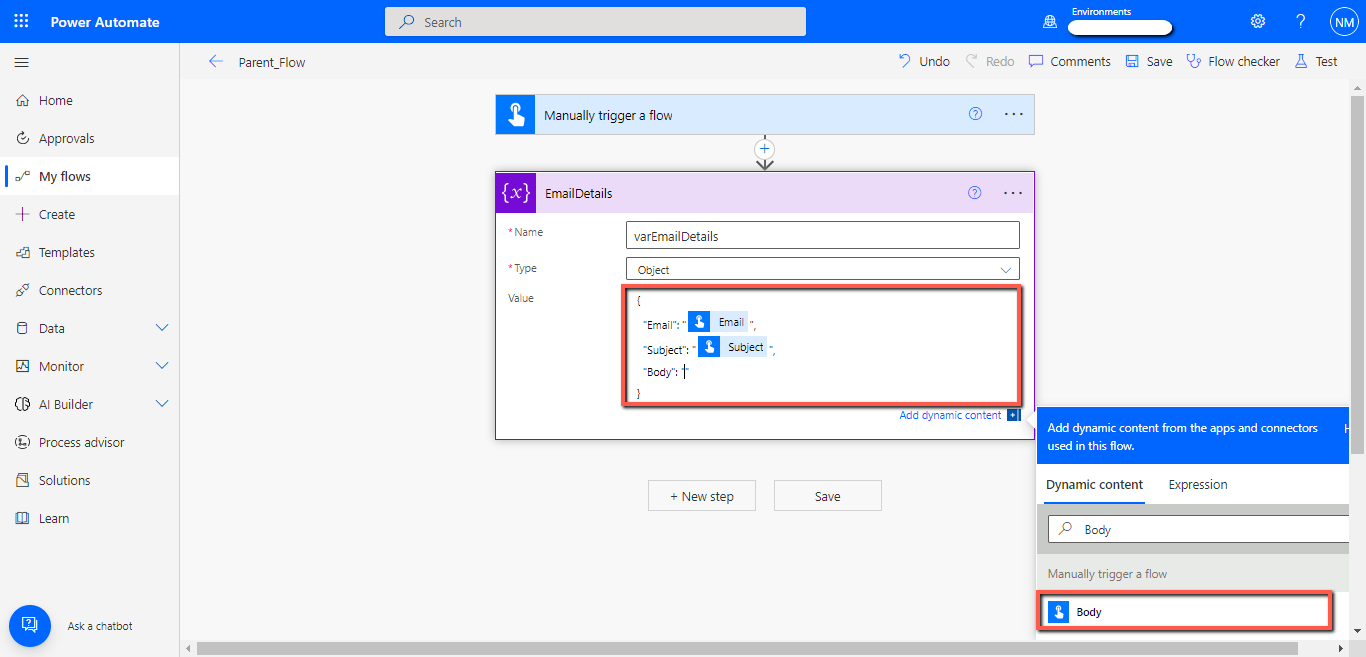This screenshot has width=1366, height=657.
Task: Click the Create plus icon
Action: pyautogui.click(x=23, y=214)
